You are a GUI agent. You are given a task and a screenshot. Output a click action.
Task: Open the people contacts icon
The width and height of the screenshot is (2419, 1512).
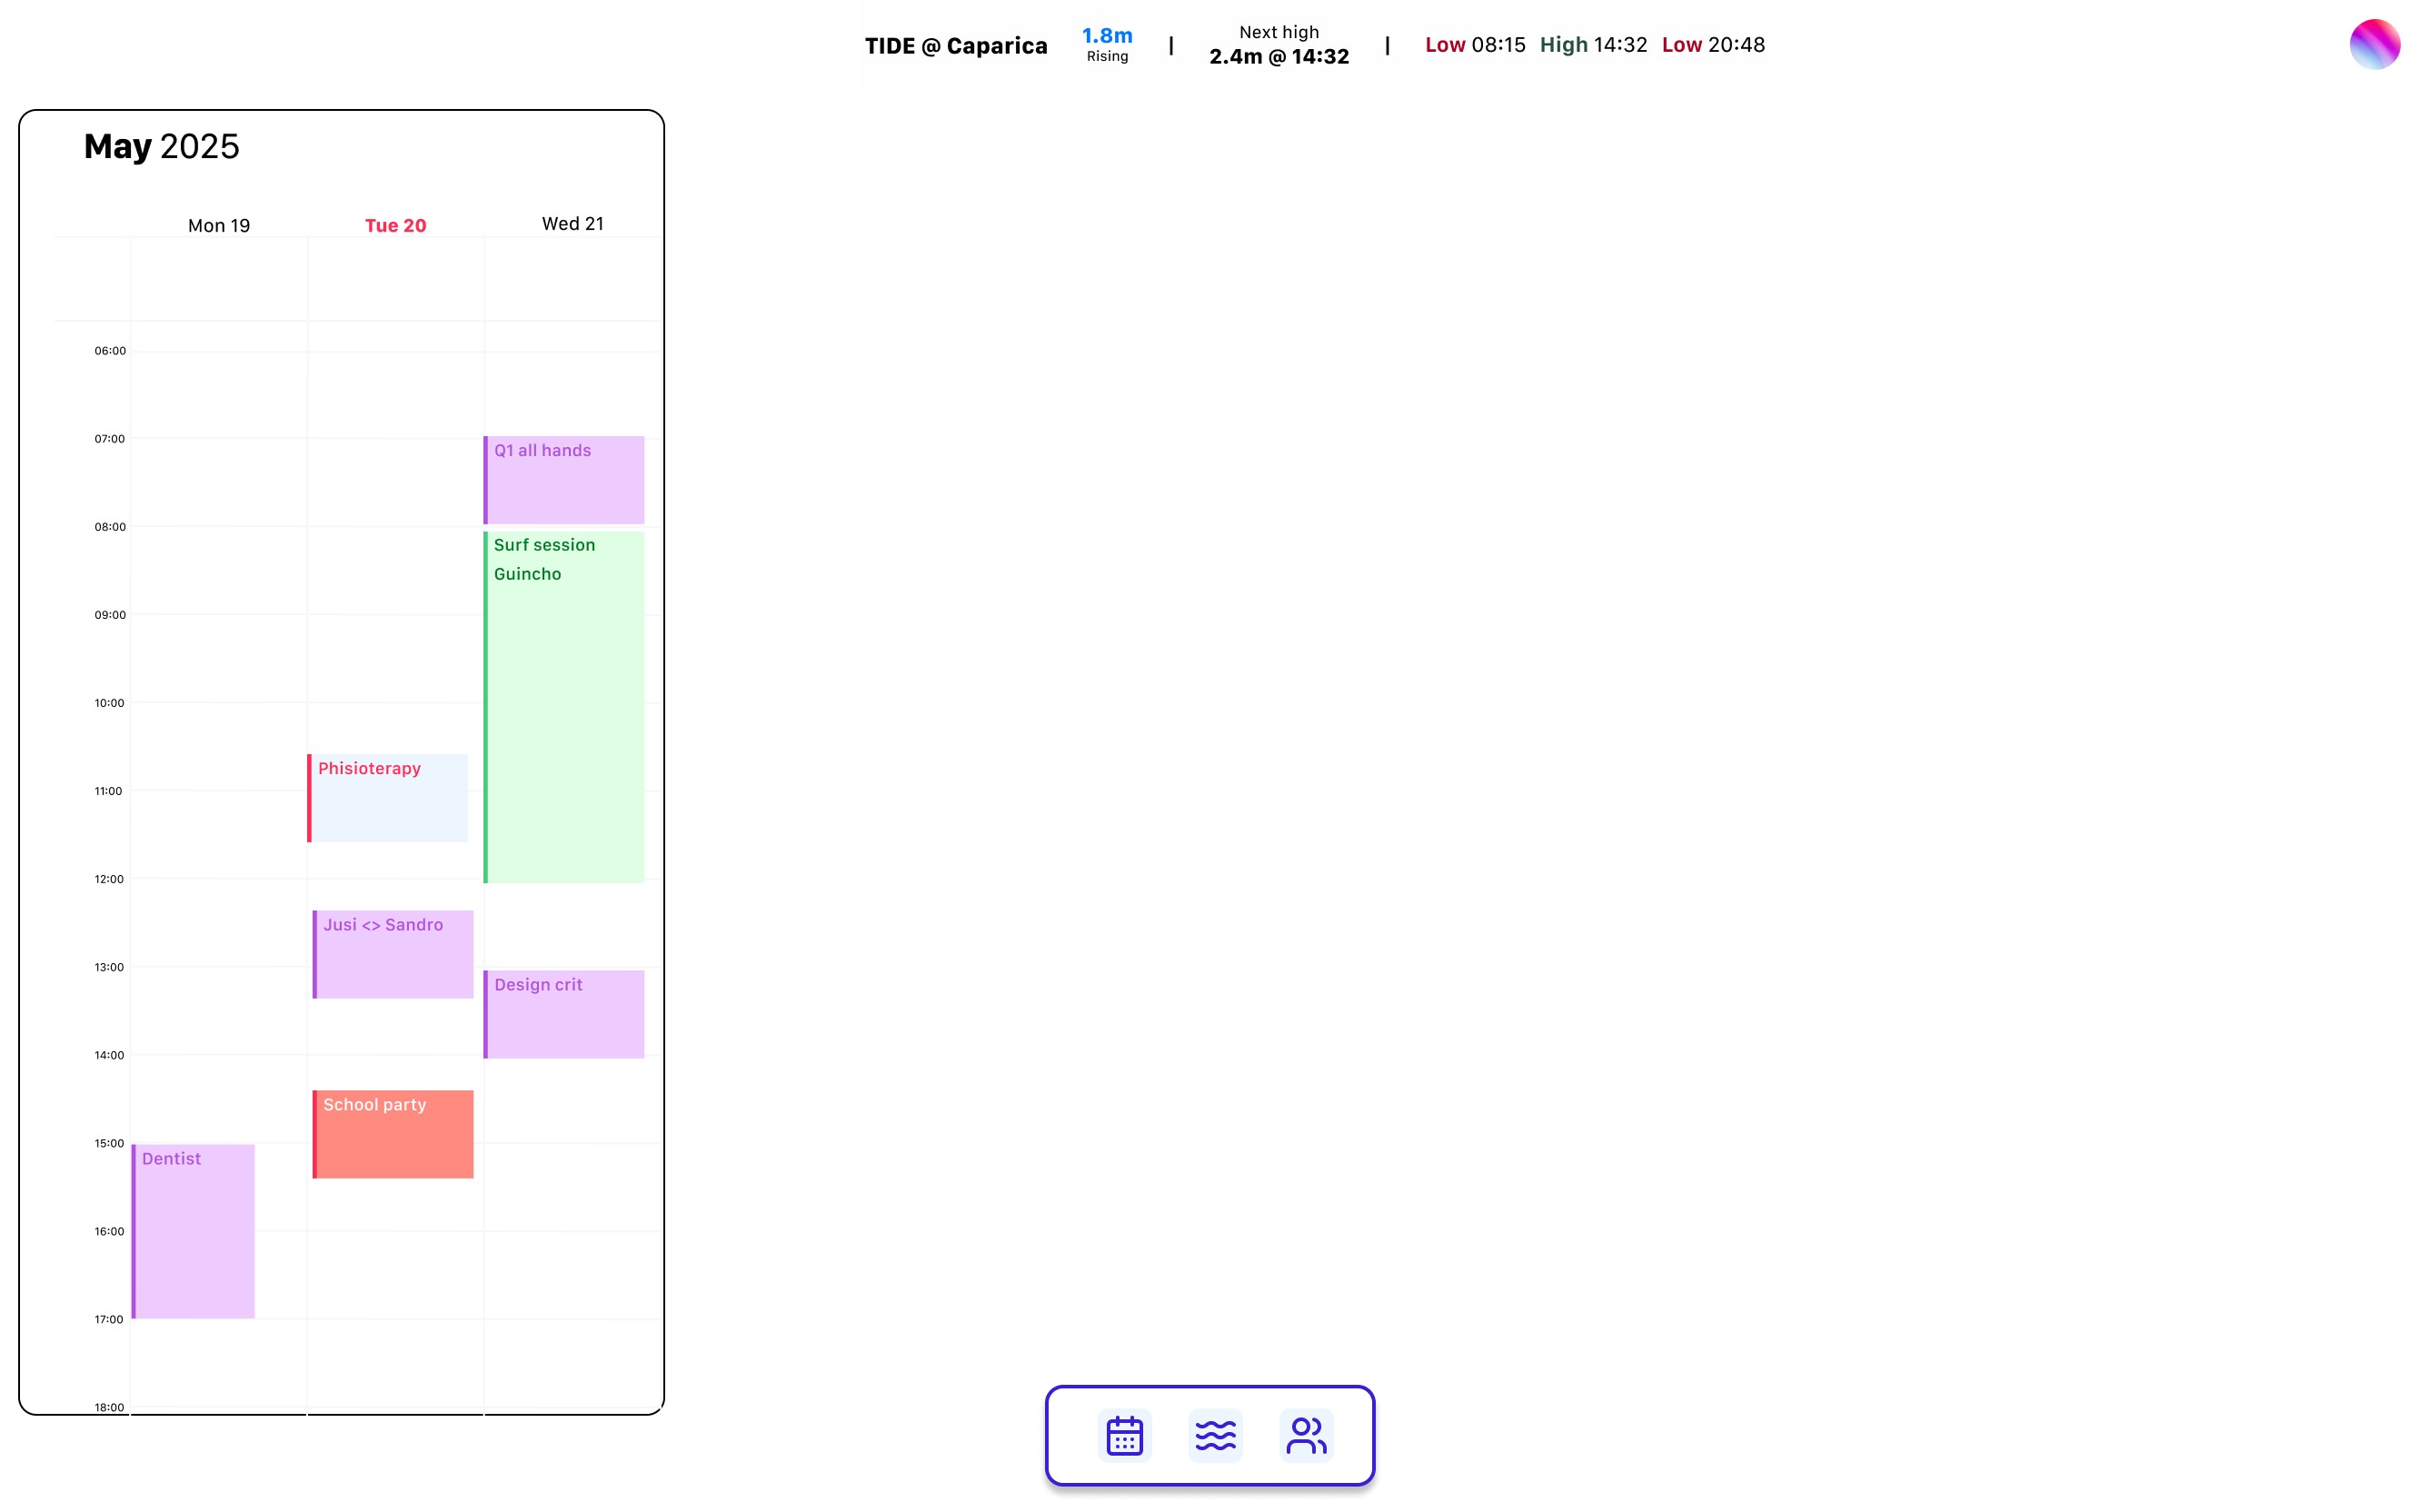[x=1306, y=1435]
